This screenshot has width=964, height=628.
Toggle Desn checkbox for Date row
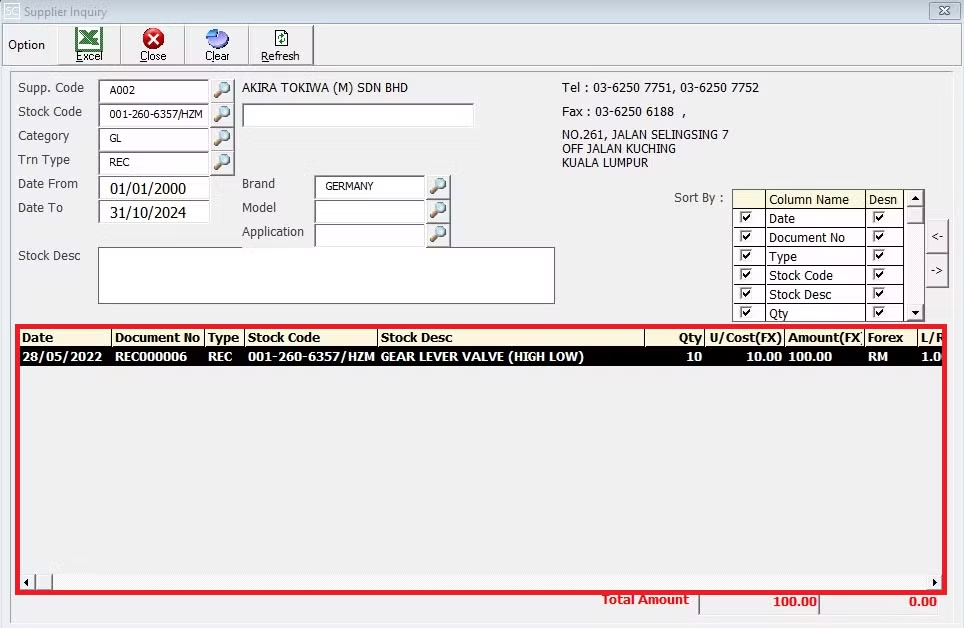pyautogui.click(x=879, y=218)
